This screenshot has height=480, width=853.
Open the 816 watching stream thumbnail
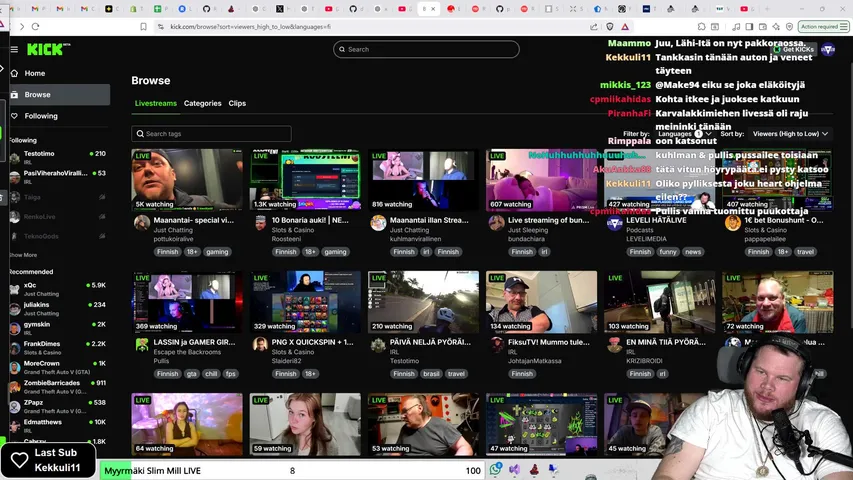(x=423, y=180)
